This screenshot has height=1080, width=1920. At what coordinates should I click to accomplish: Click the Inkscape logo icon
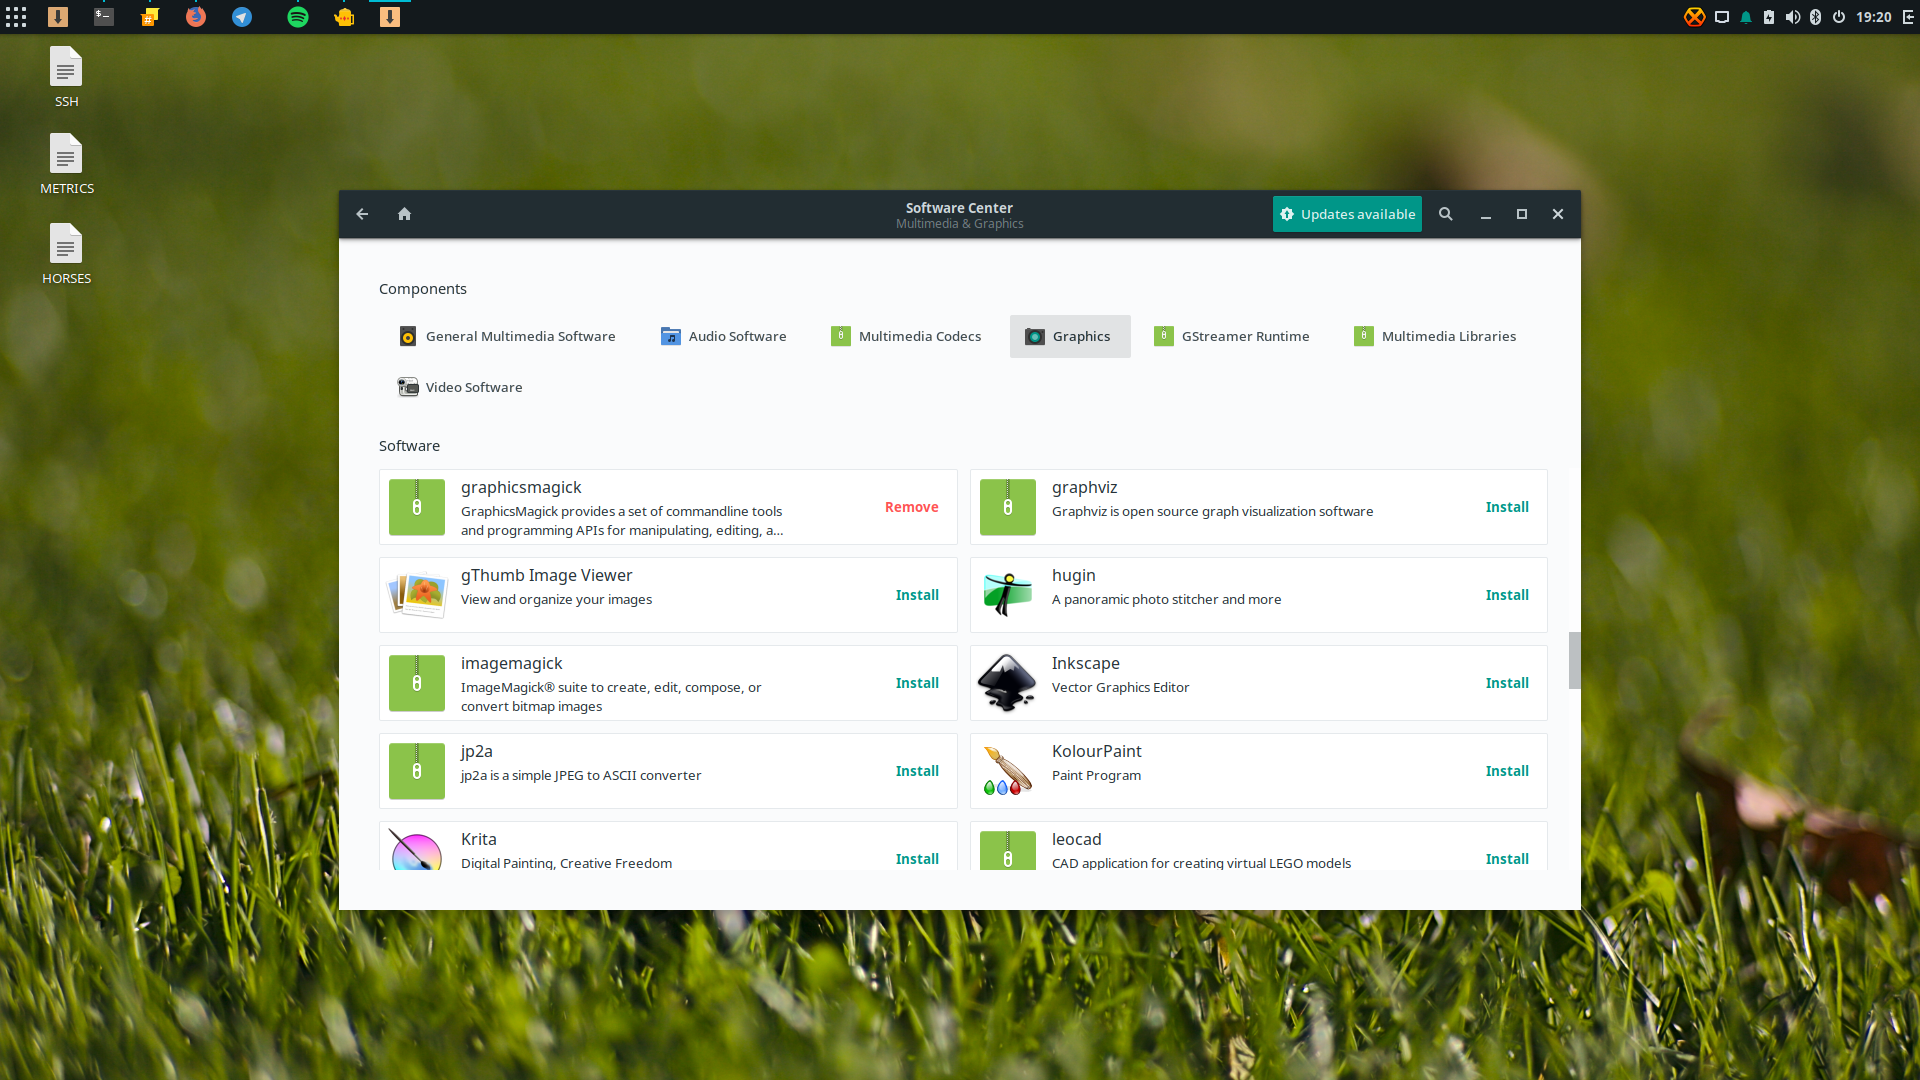pos(1007,683)
